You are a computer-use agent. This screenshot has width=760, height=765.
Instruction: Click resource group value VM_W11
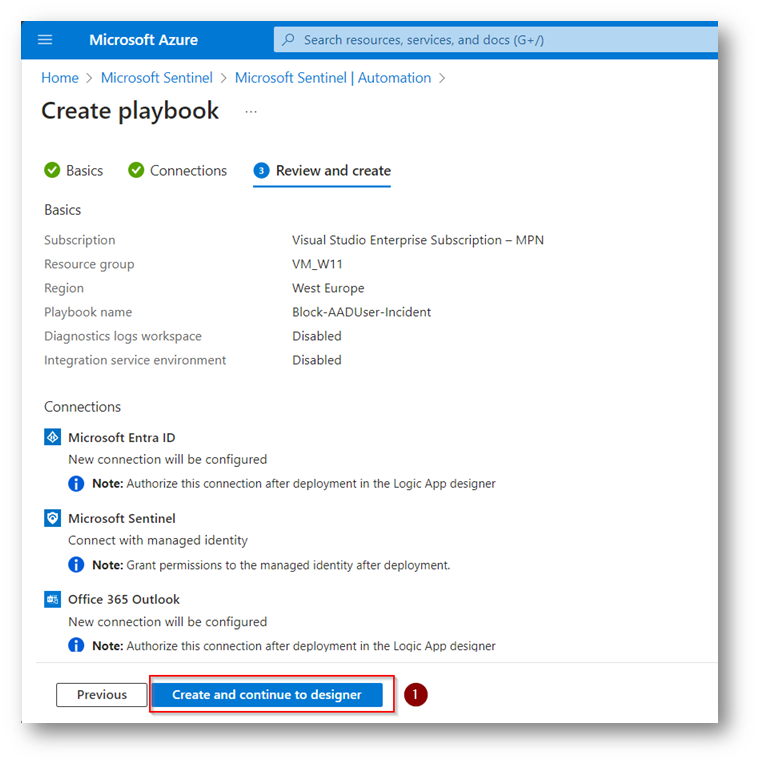[x=317, y=264]
